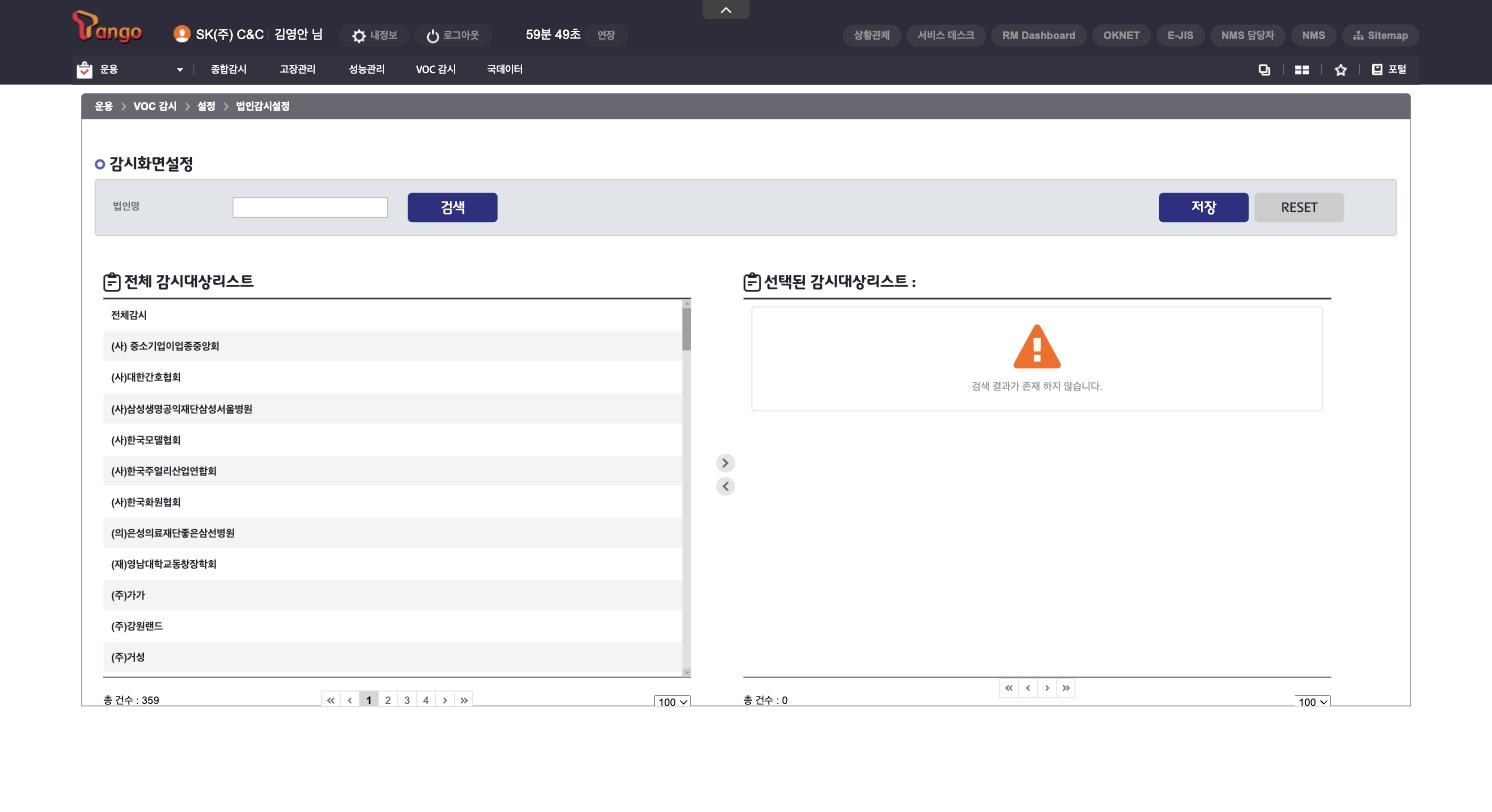Open the 국데이터 menu
The height and width of the screenshot is (812, 1492).
pos(505,70)
